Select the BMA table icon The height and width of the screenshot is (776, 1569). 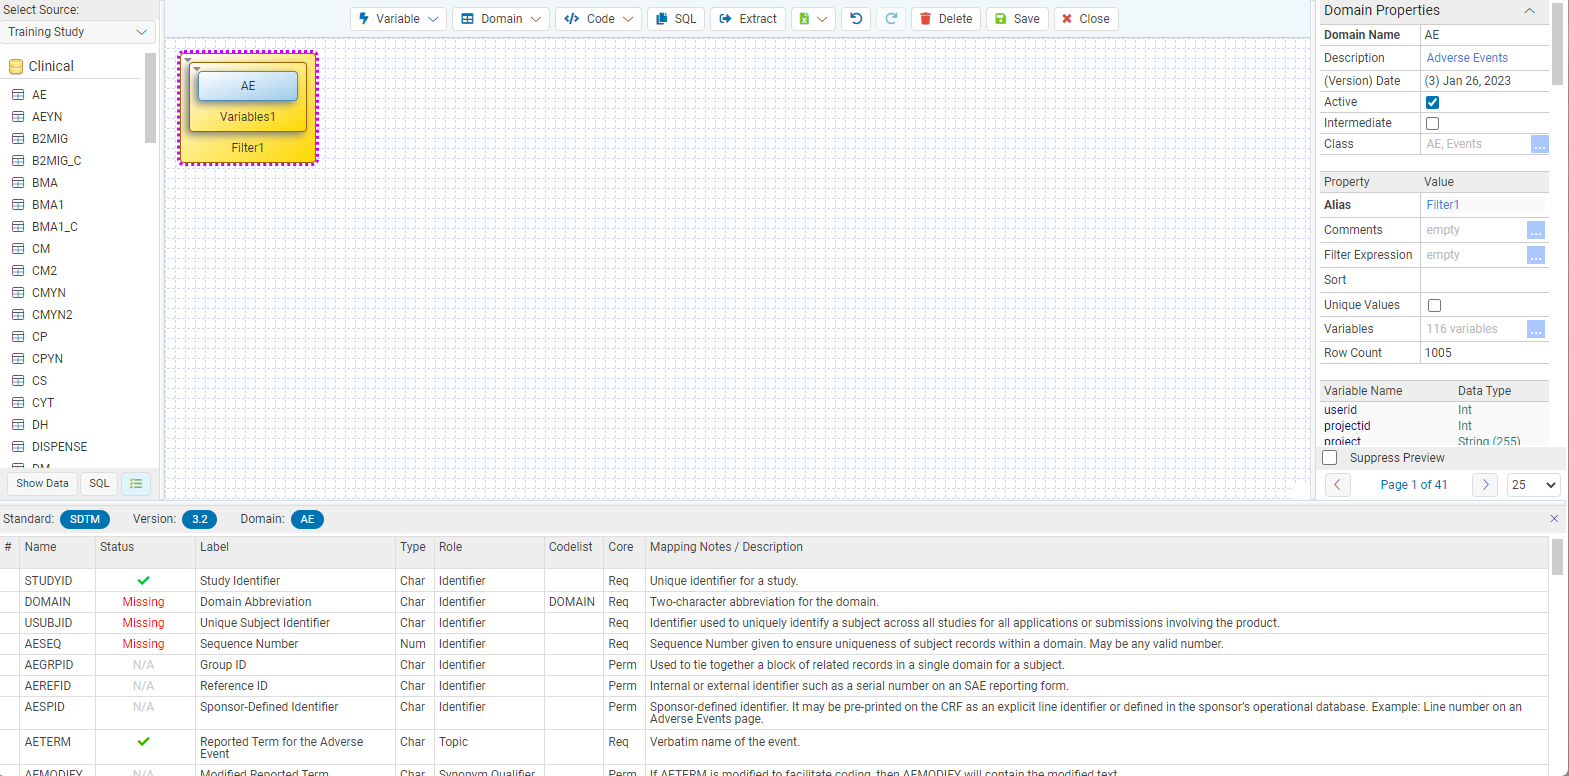tap(18, 183)
